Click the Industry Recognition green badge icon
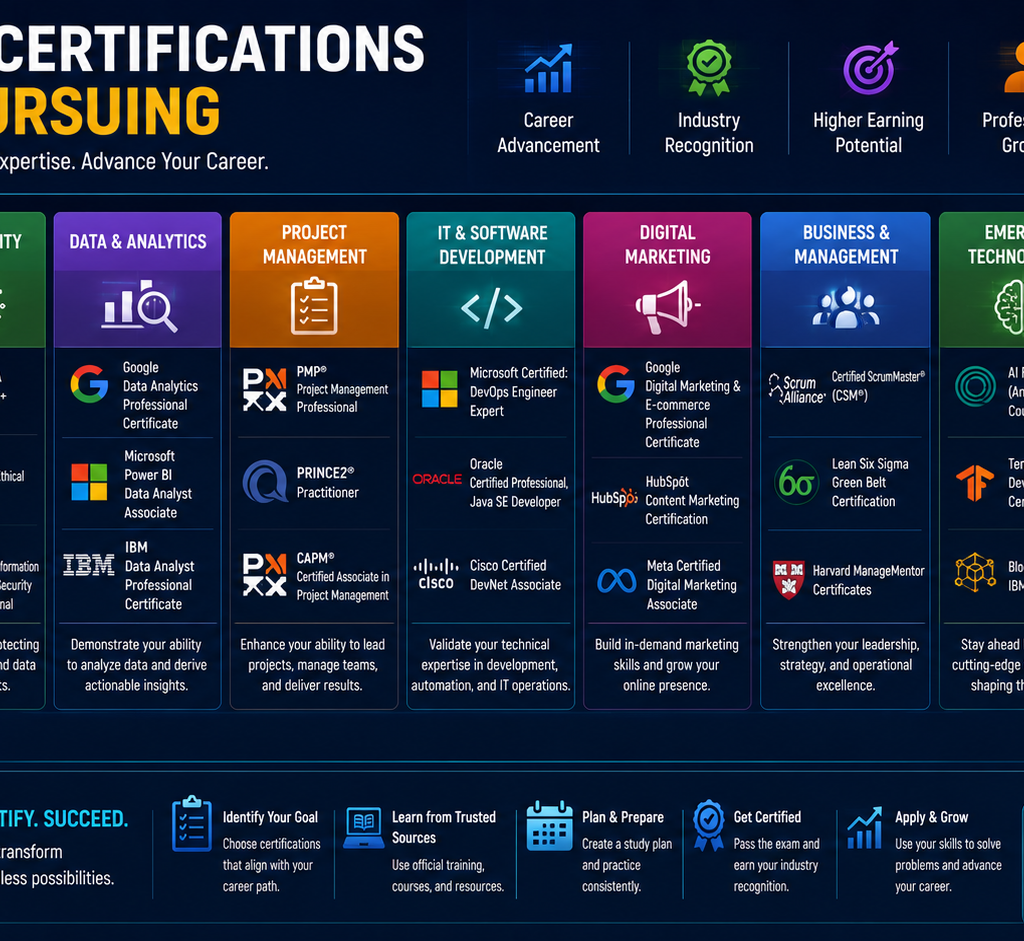 pyautogui.click(x=709, y=68)
